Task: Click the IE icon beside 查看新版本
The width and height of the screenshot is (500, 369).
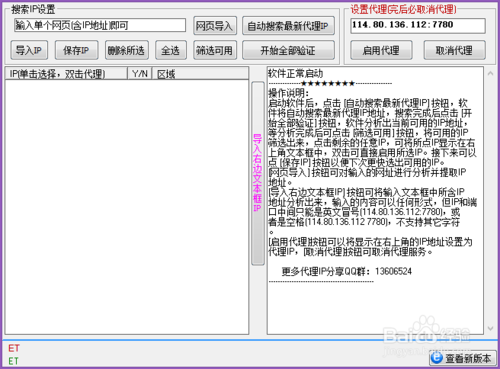Action: [x=437, y=358]
